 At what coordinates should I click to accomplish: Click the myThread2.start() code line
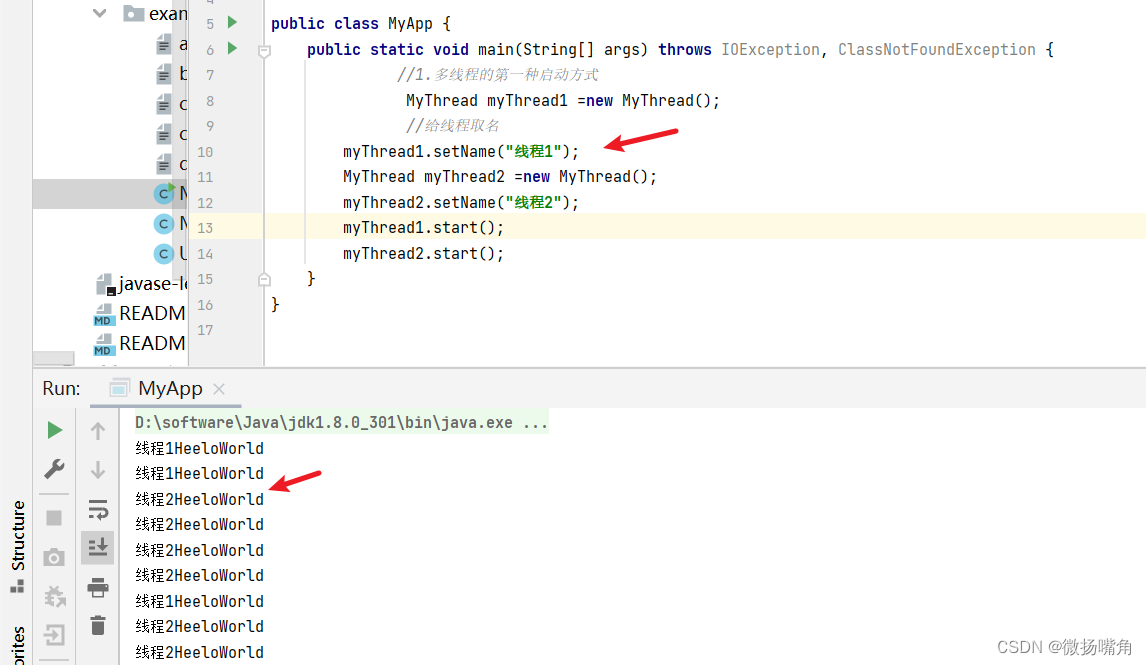coord(423,254)
